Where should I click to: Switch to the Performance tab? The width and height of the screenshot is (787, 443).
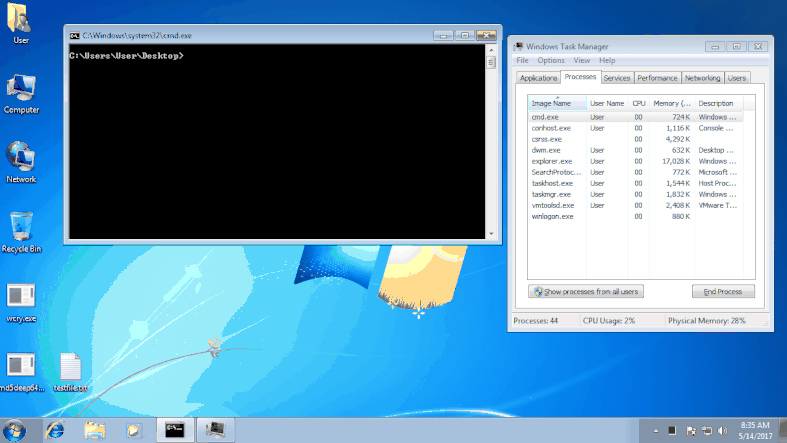pyautogui.click(x=657, y=78)
